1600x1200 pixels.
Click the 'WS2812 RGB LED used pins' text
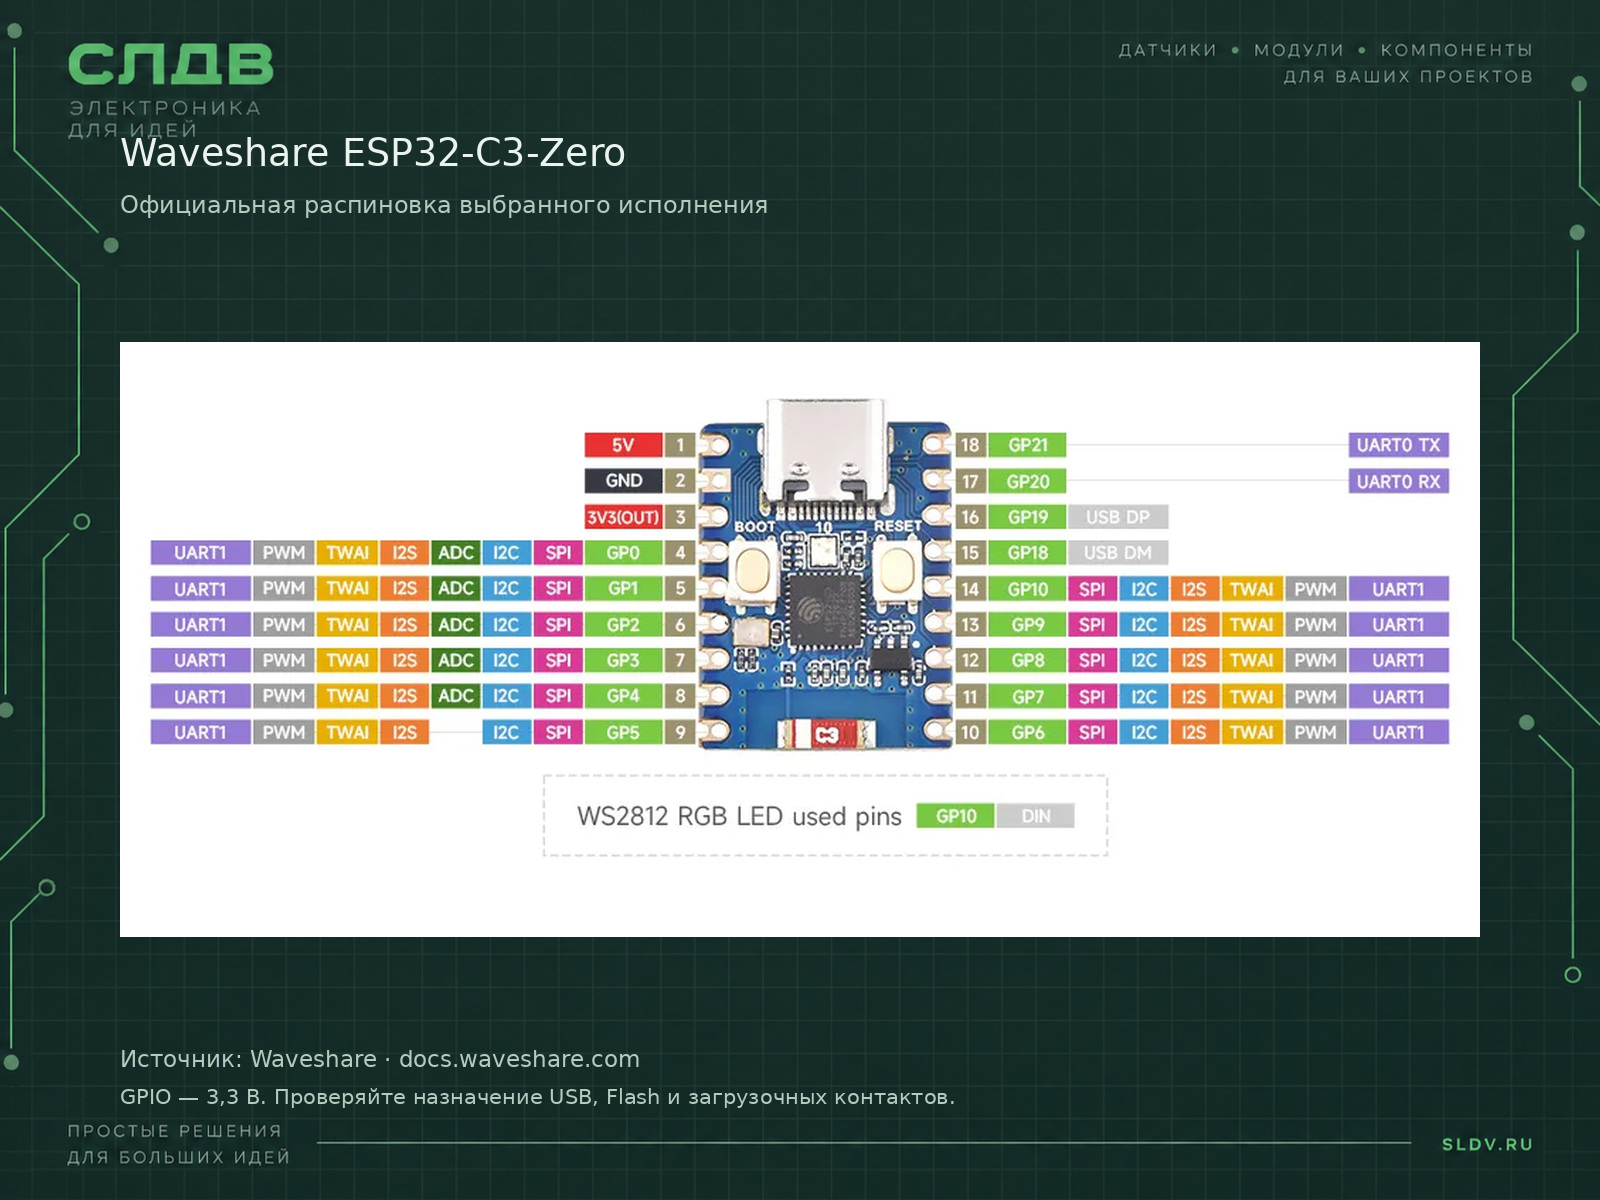739,817
